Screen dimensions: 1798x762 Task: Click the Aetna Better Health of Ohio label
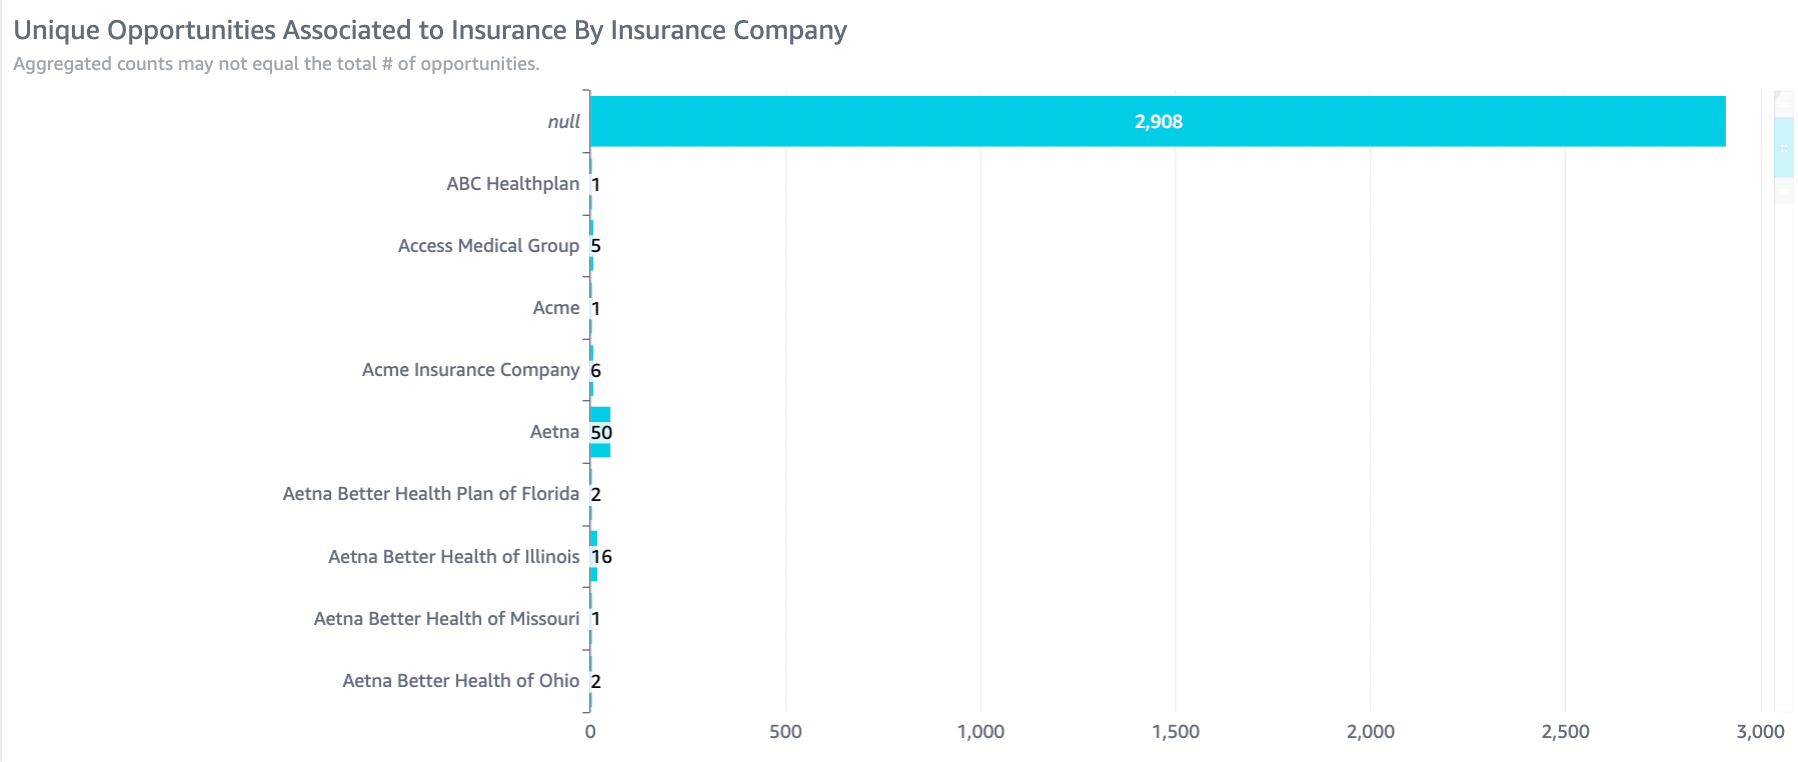click(x=460, y=681)
